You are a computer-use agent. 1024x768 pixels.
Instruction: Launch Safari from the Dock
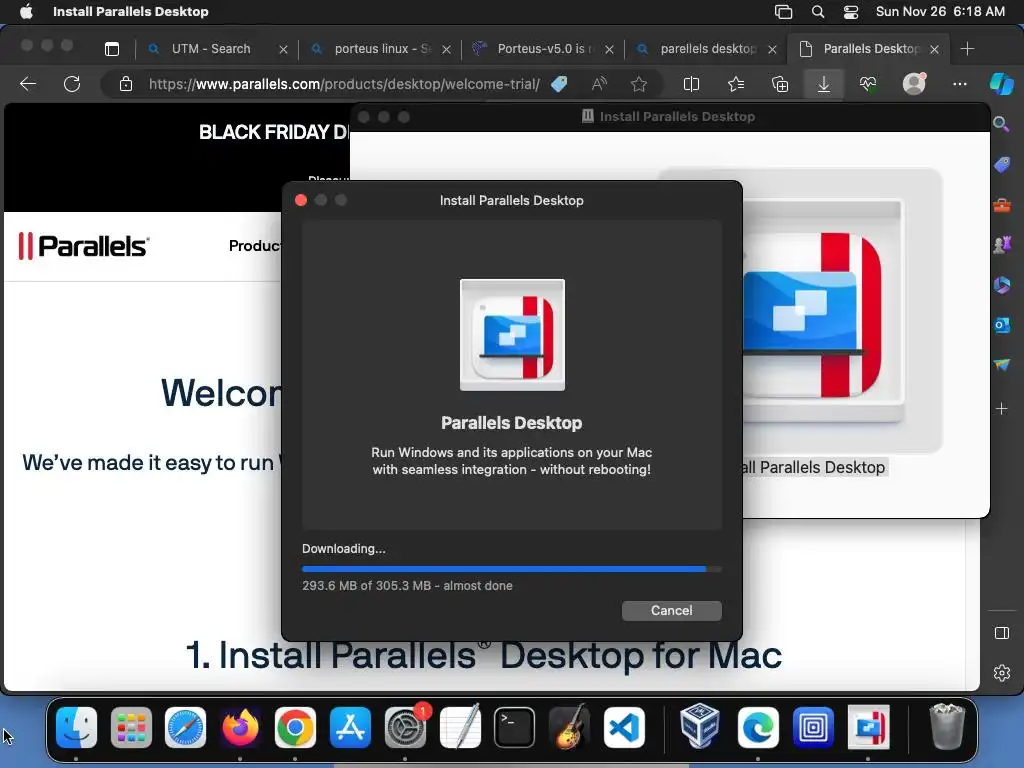point(185,728)
